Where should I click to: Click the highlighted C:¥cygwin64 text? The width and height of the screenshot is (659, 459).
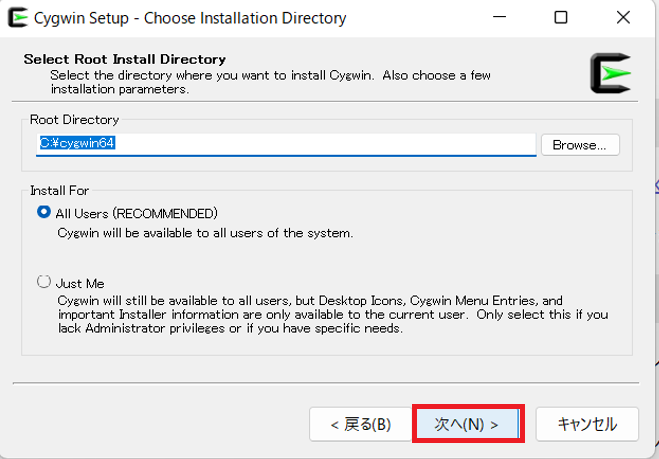[x=77, y=143]
